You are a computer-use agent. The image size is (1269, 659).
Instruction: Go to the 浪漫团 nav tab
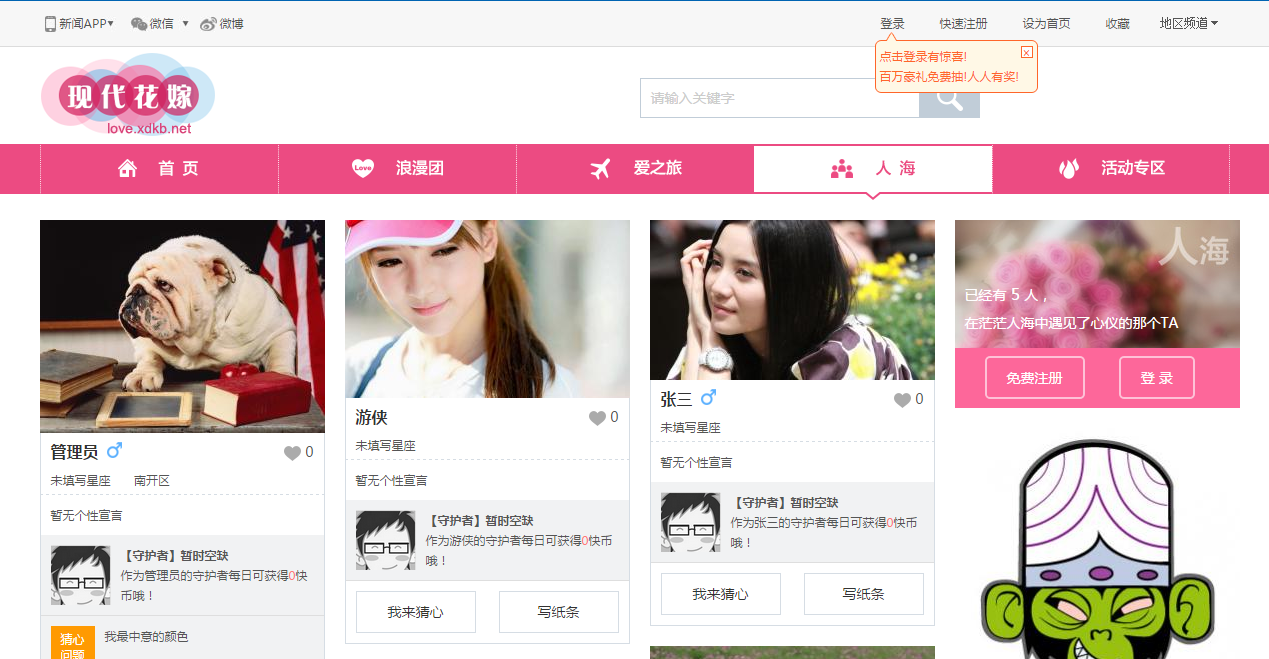pos(397,169)
